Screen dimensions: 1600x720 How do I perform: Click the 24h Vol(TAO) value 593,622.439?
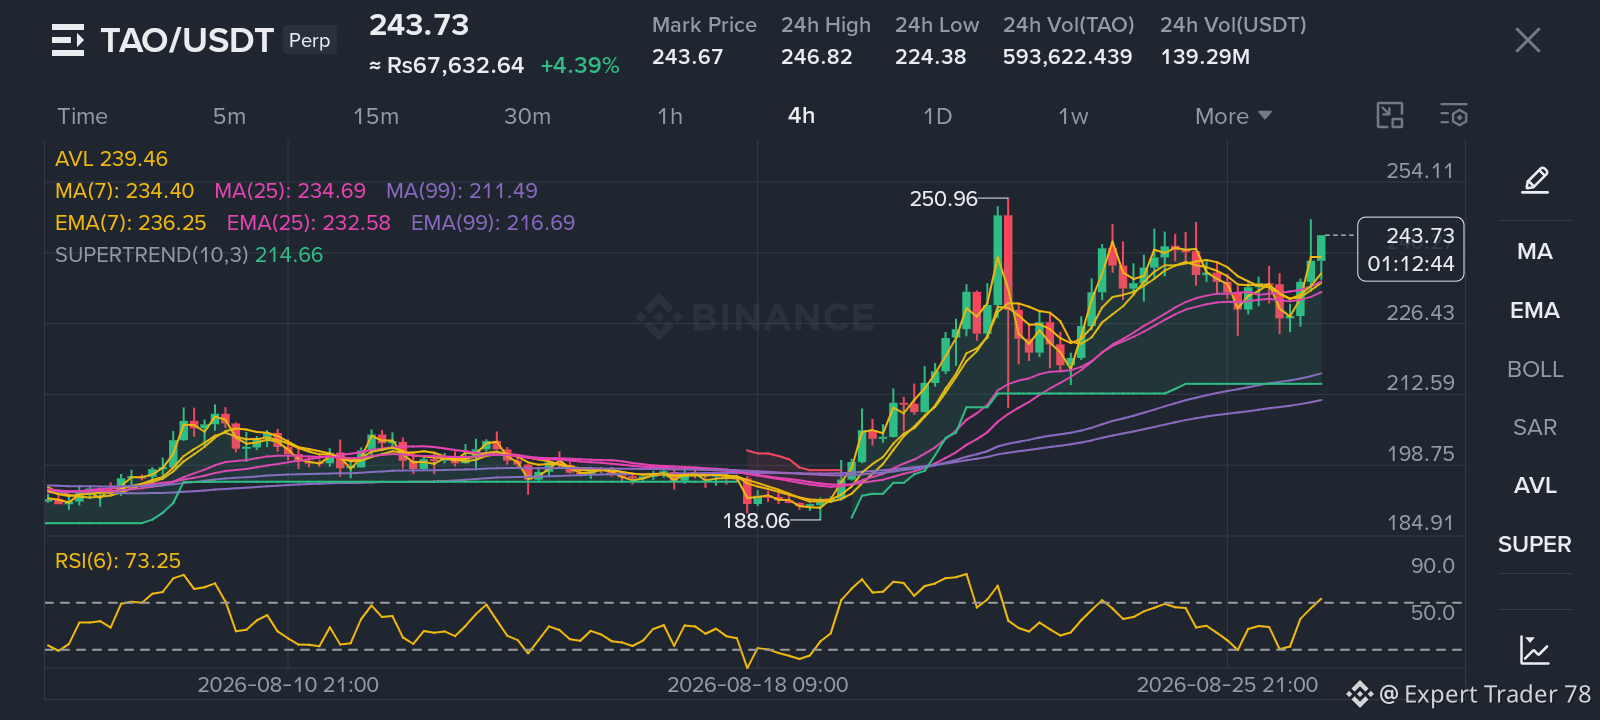tap(1067, 57)
